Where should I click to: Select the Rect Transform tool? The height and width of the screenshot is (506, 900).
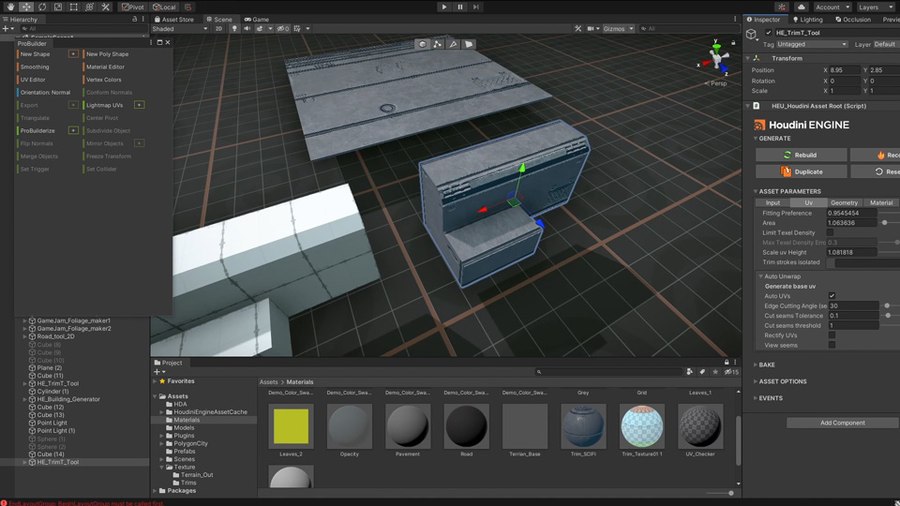[73, 7]
